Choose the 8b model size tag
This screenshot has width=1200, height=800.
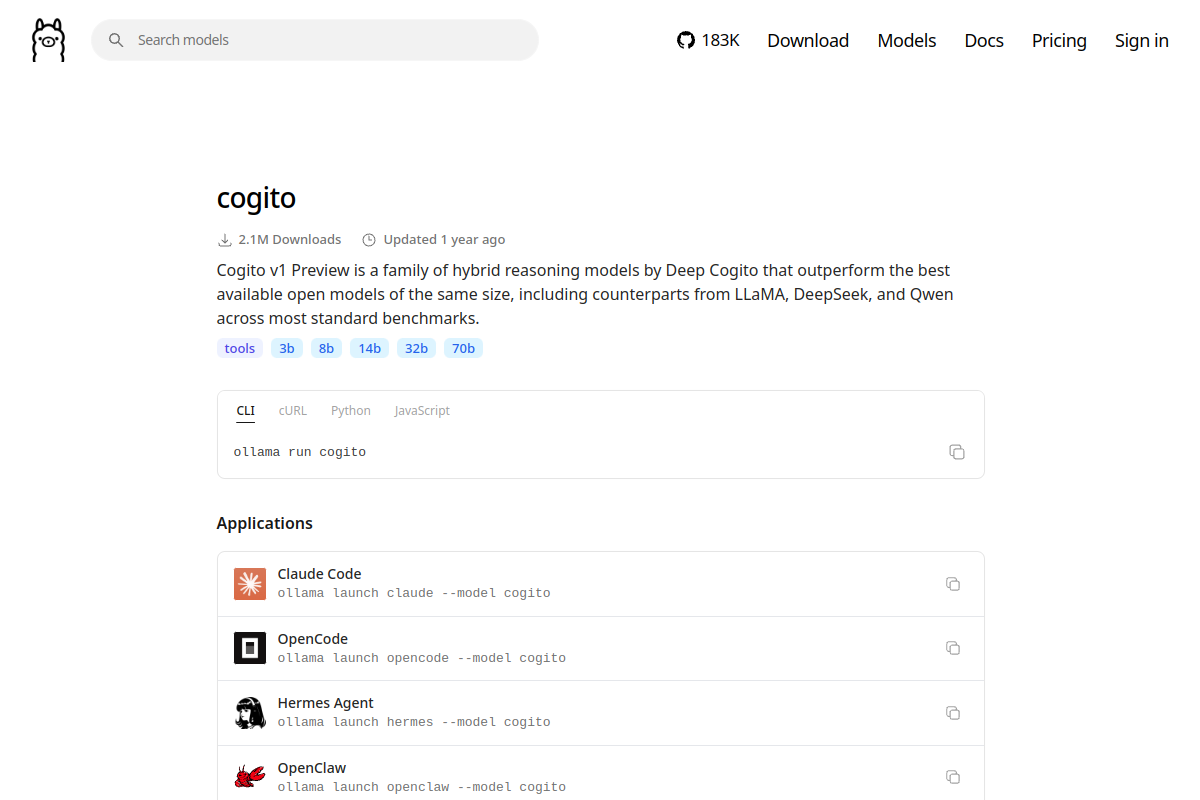coord(326,348)
